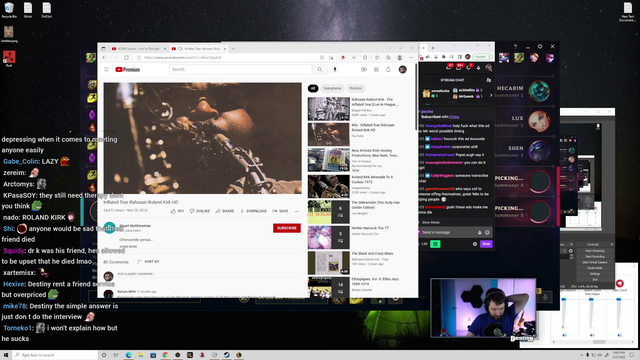
Task: Open the comments SORT BY dropdown
Action: (149, 261)
